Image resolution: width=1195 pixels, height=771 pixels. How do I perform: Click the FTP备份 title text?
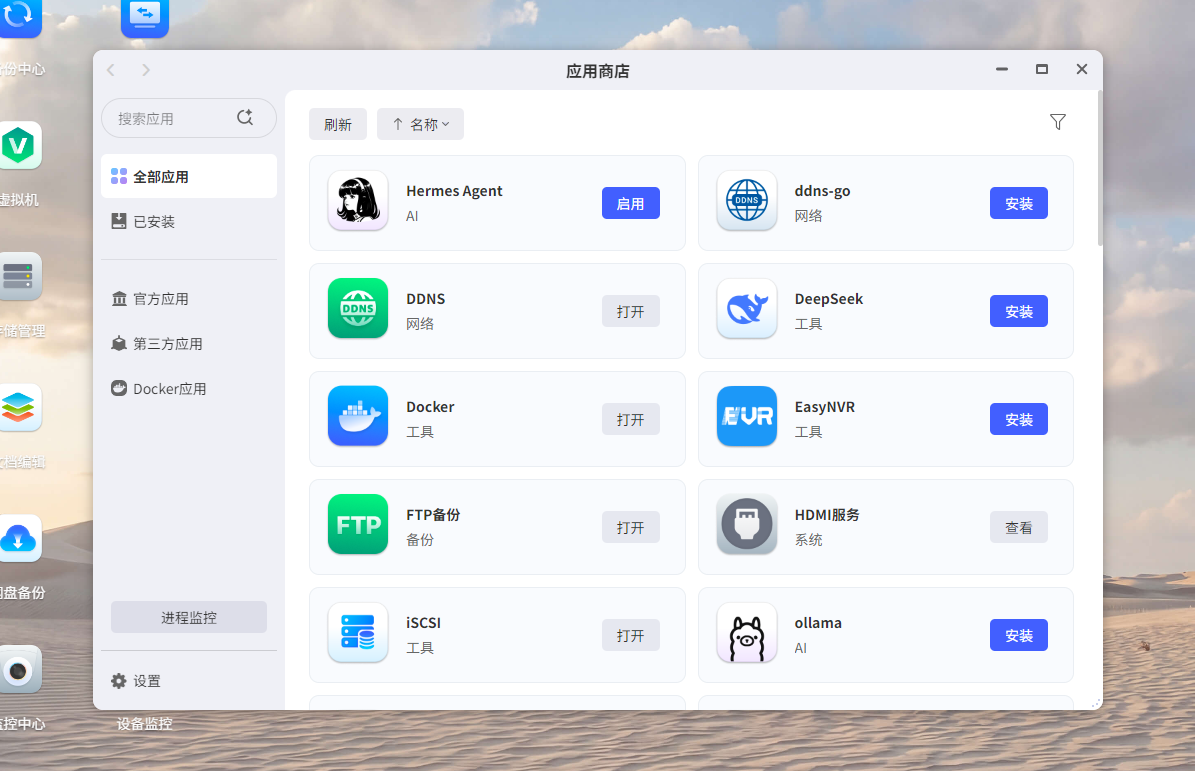point(433,515)
